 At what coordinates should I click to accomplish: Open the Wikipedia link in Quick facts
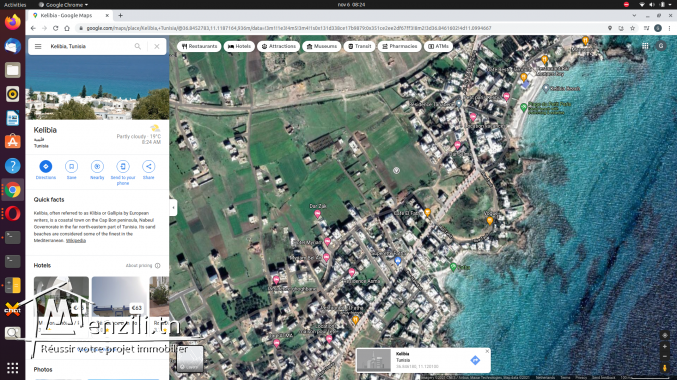(76, 241)
